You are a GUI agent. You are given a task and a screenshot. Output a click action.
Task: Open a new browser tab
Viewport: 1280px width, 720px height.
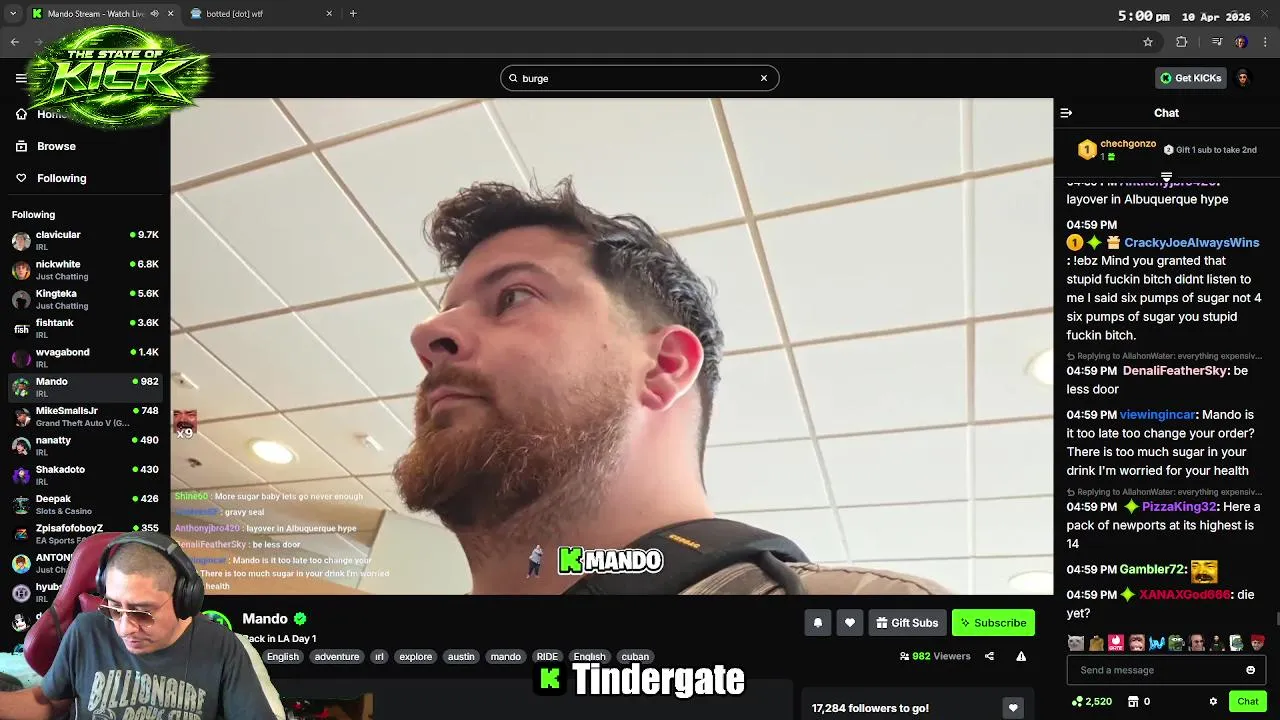[353, 14]
